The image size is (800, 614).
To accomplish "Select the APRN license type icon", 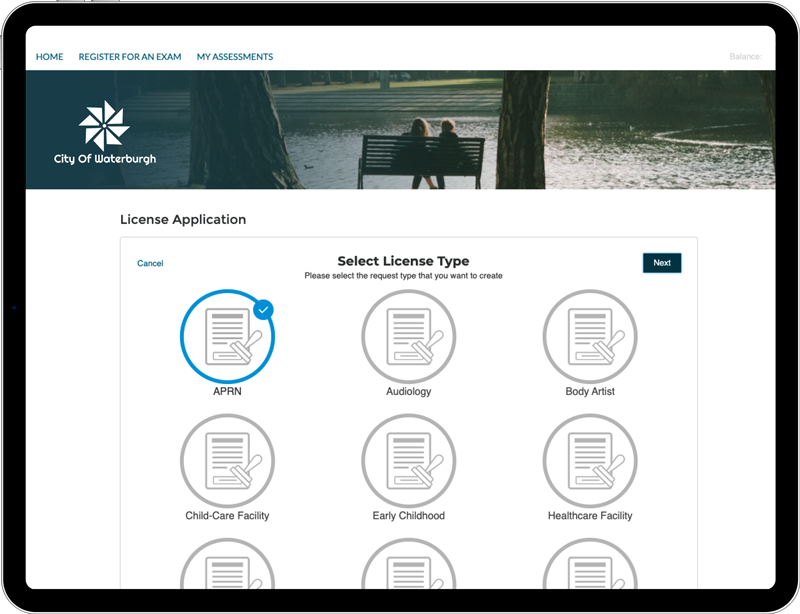I will point(227,337).
